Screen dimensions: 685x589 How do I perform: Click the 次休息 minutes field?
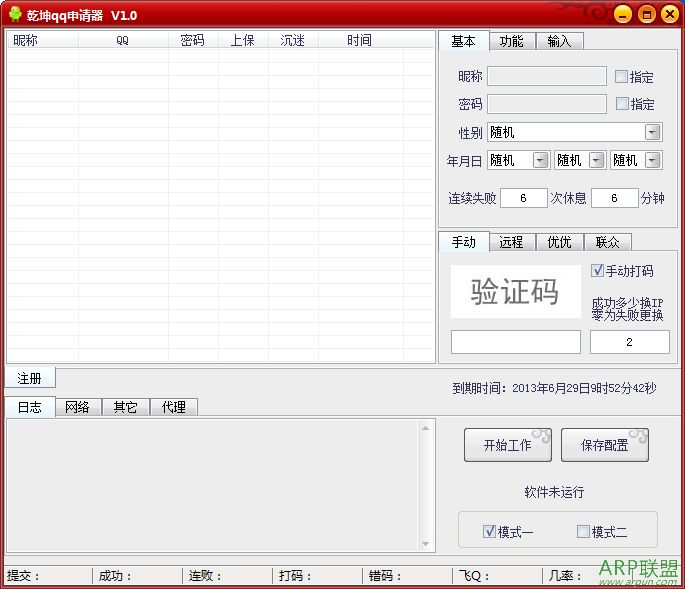pyautogui.click(x=615, y=198)
